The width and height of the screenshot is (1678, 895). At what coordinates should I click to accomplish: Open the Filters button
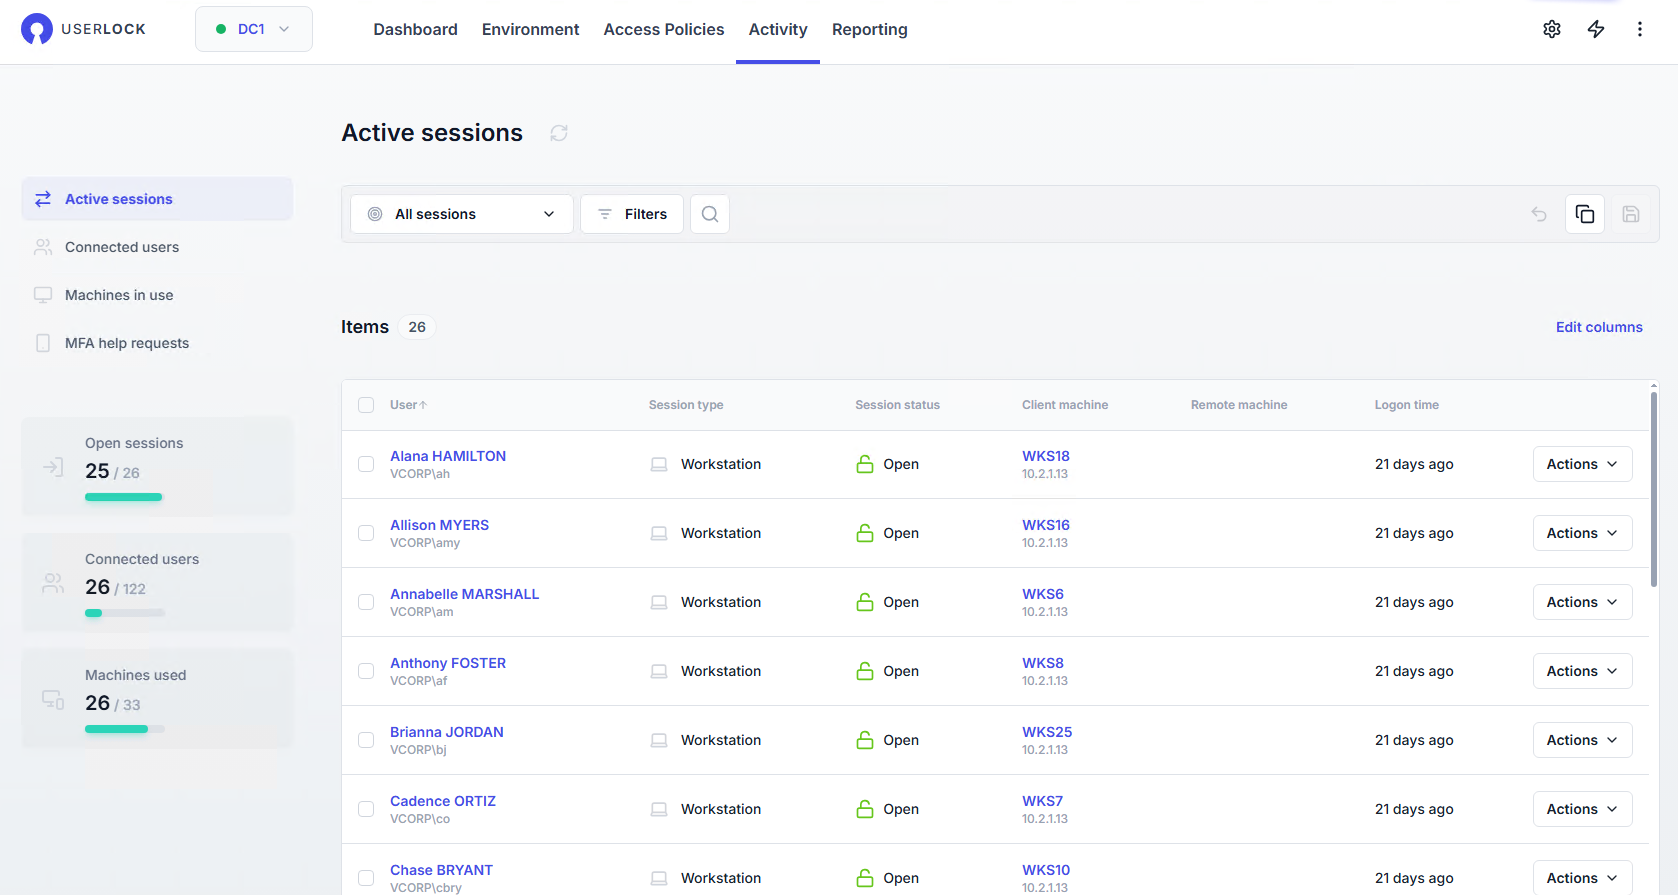click(x=632, y=214)
